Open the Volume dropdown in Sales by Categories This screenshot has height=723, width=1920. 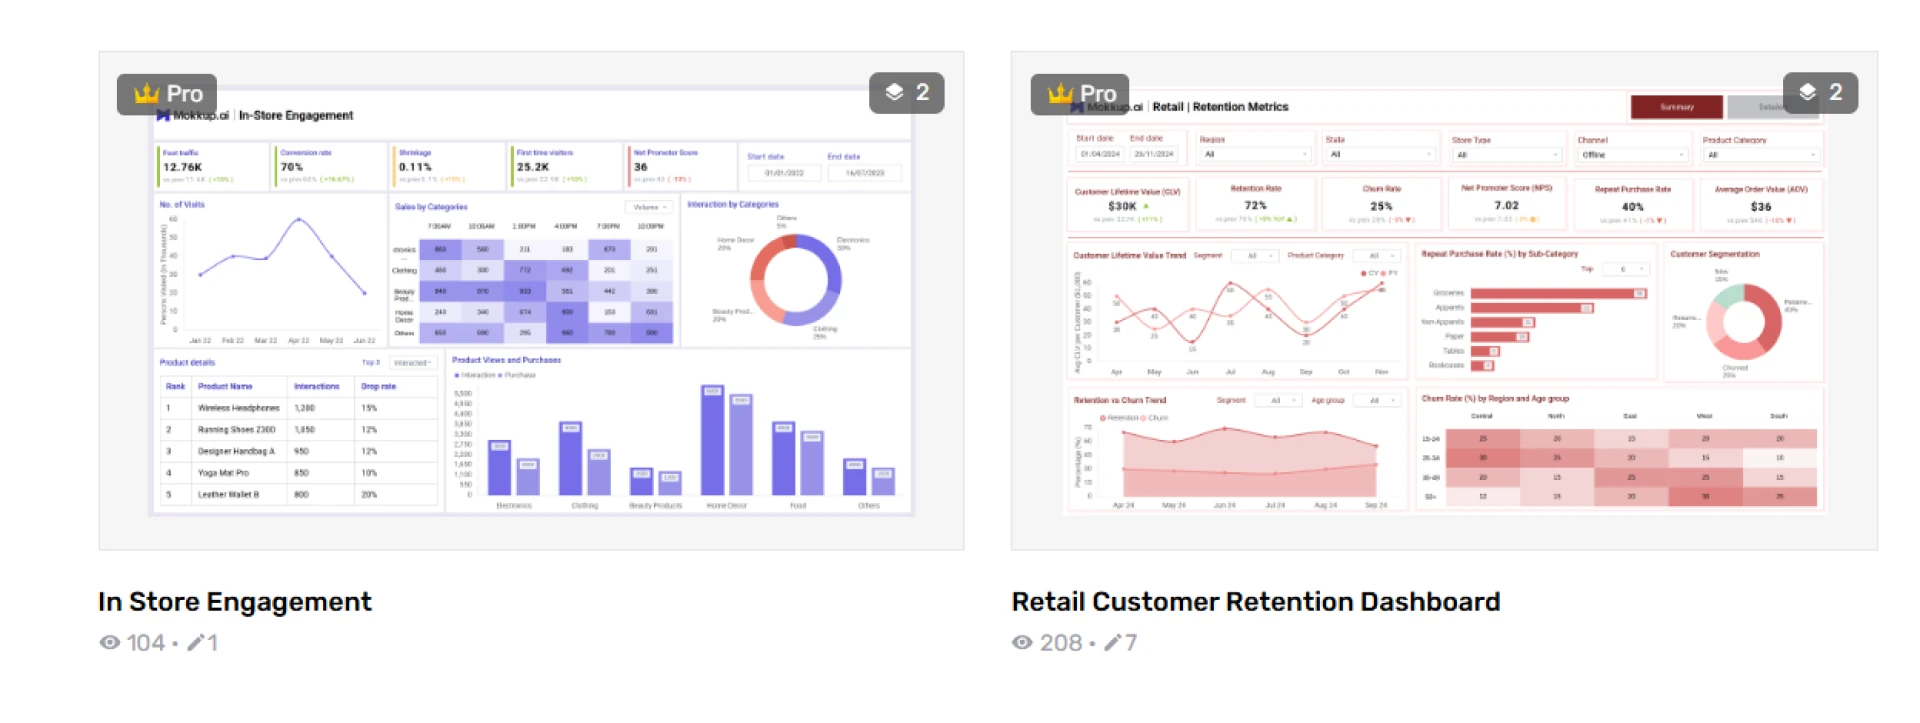click(x=650, y=208)
